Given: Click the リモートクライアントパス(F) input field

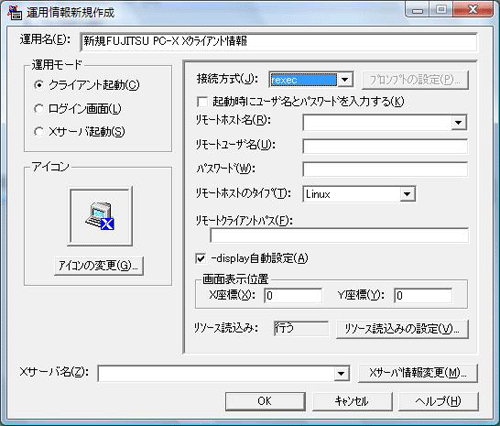Looking at the screenshot, I should (x=339, y=236).
